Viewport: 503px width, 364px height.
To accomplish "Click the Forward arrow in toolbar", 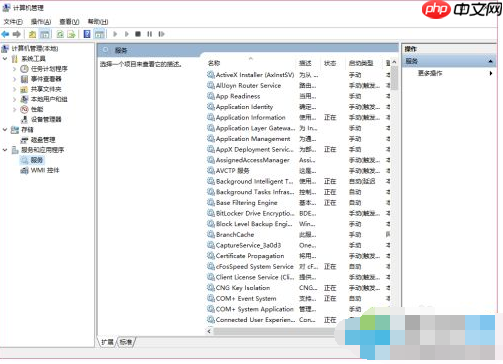I will coord(17,34).
